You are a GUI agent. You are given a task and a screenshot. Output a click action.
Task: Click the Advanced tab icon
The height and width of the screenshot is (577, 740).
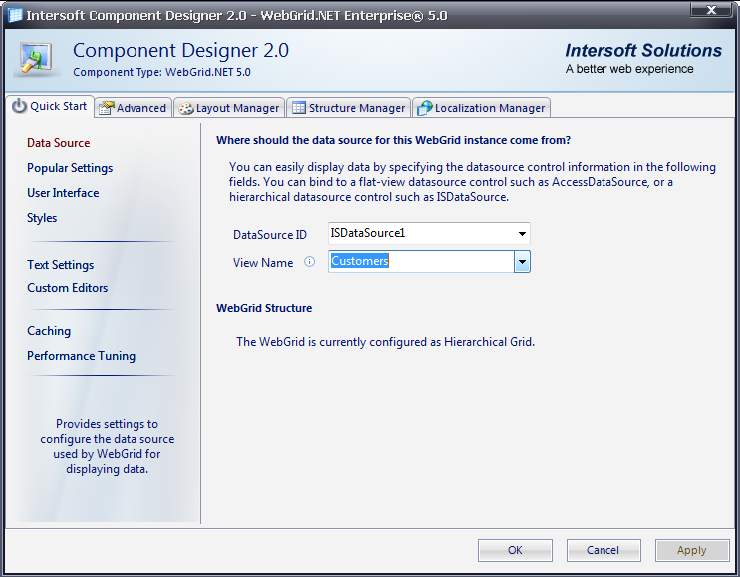pos(107,108)
